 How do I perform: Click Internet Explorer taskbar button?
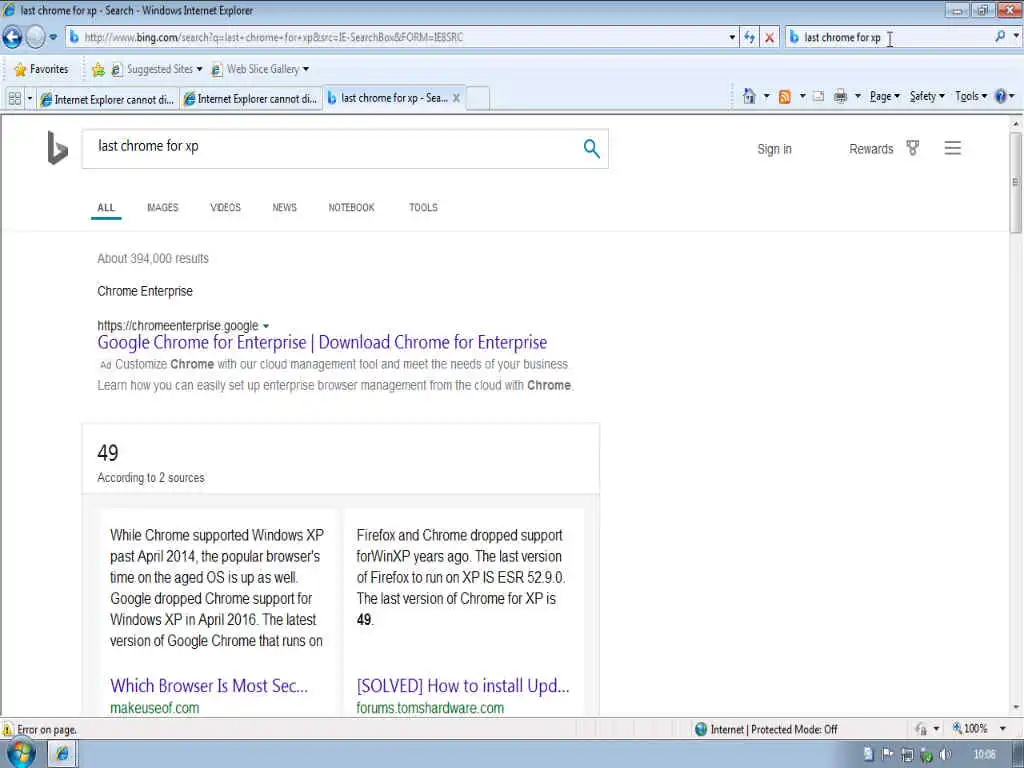63,754
